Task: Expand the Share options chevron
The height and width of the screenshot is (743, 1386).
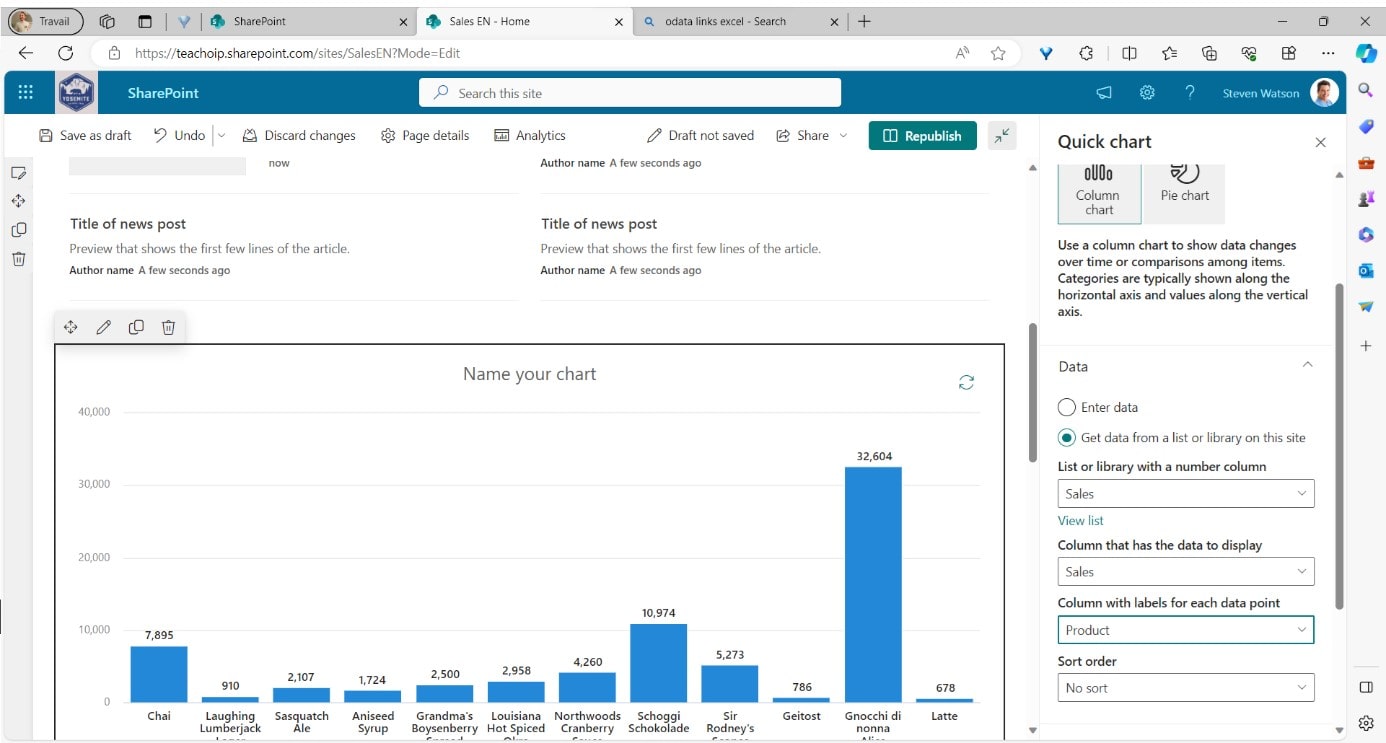Action: [843, 136]
